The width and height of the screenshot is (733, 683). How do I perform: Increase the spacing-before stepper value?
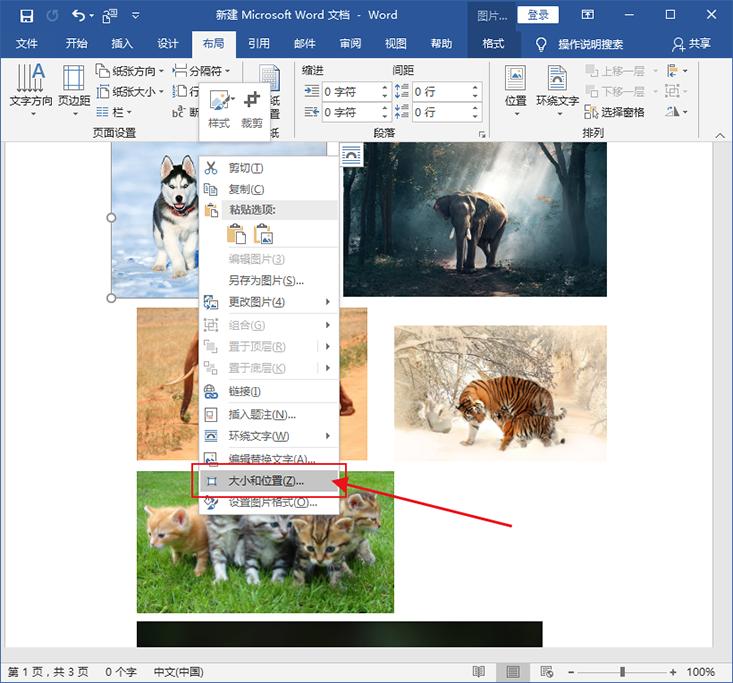pos(475,87)
